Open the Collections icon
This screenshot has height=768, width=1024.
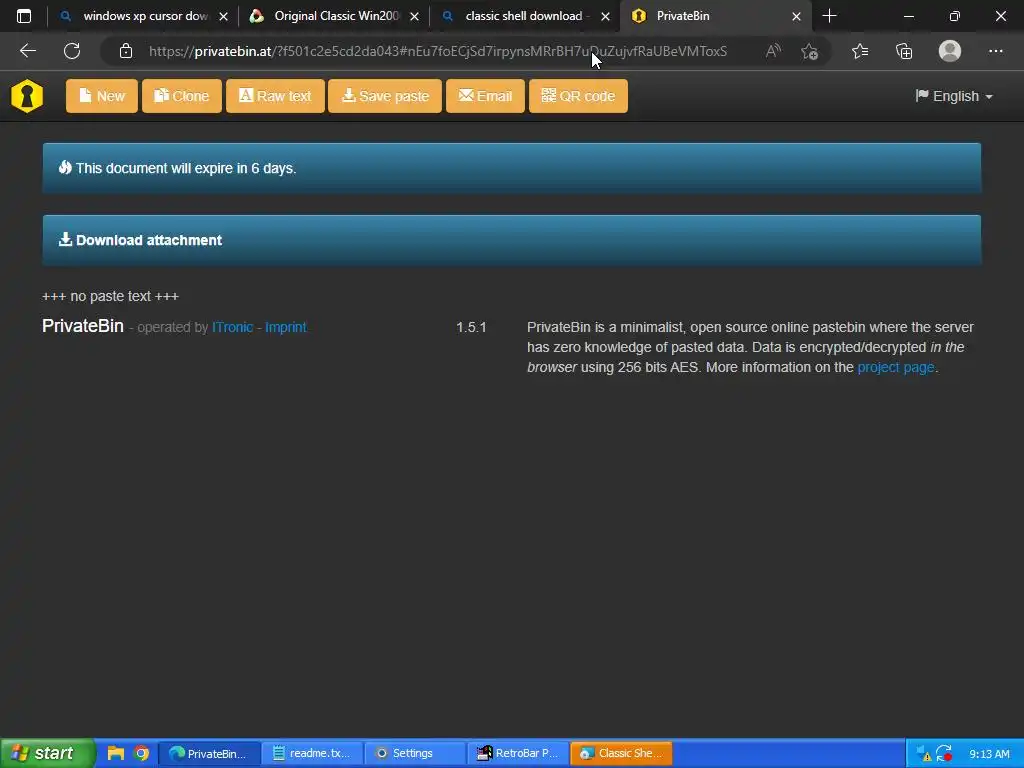point(904,51)
